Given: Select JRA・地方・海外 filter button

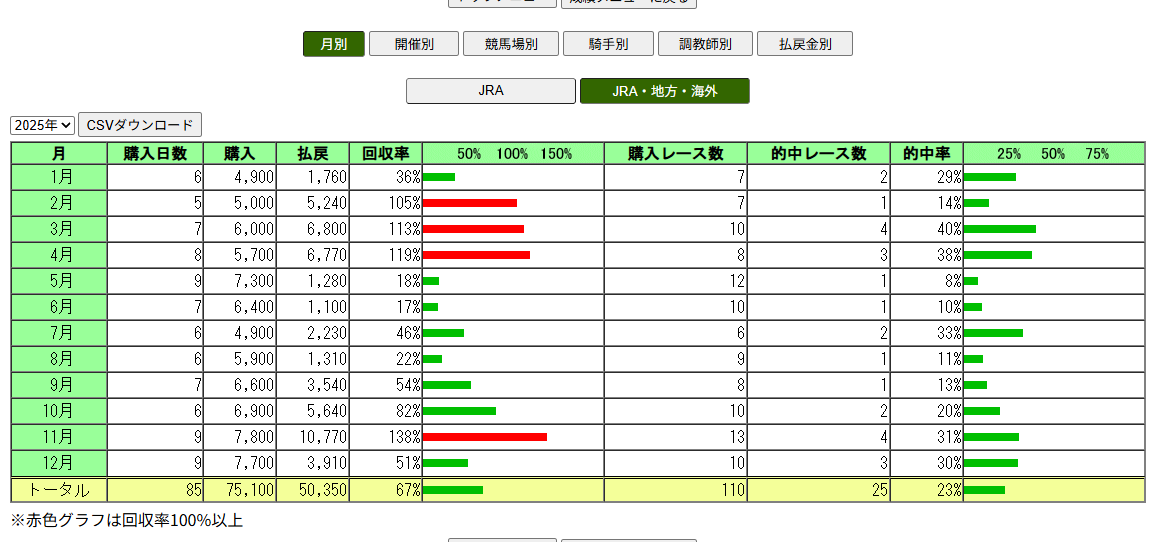Looking at the screenshot, I should point(664,91).
